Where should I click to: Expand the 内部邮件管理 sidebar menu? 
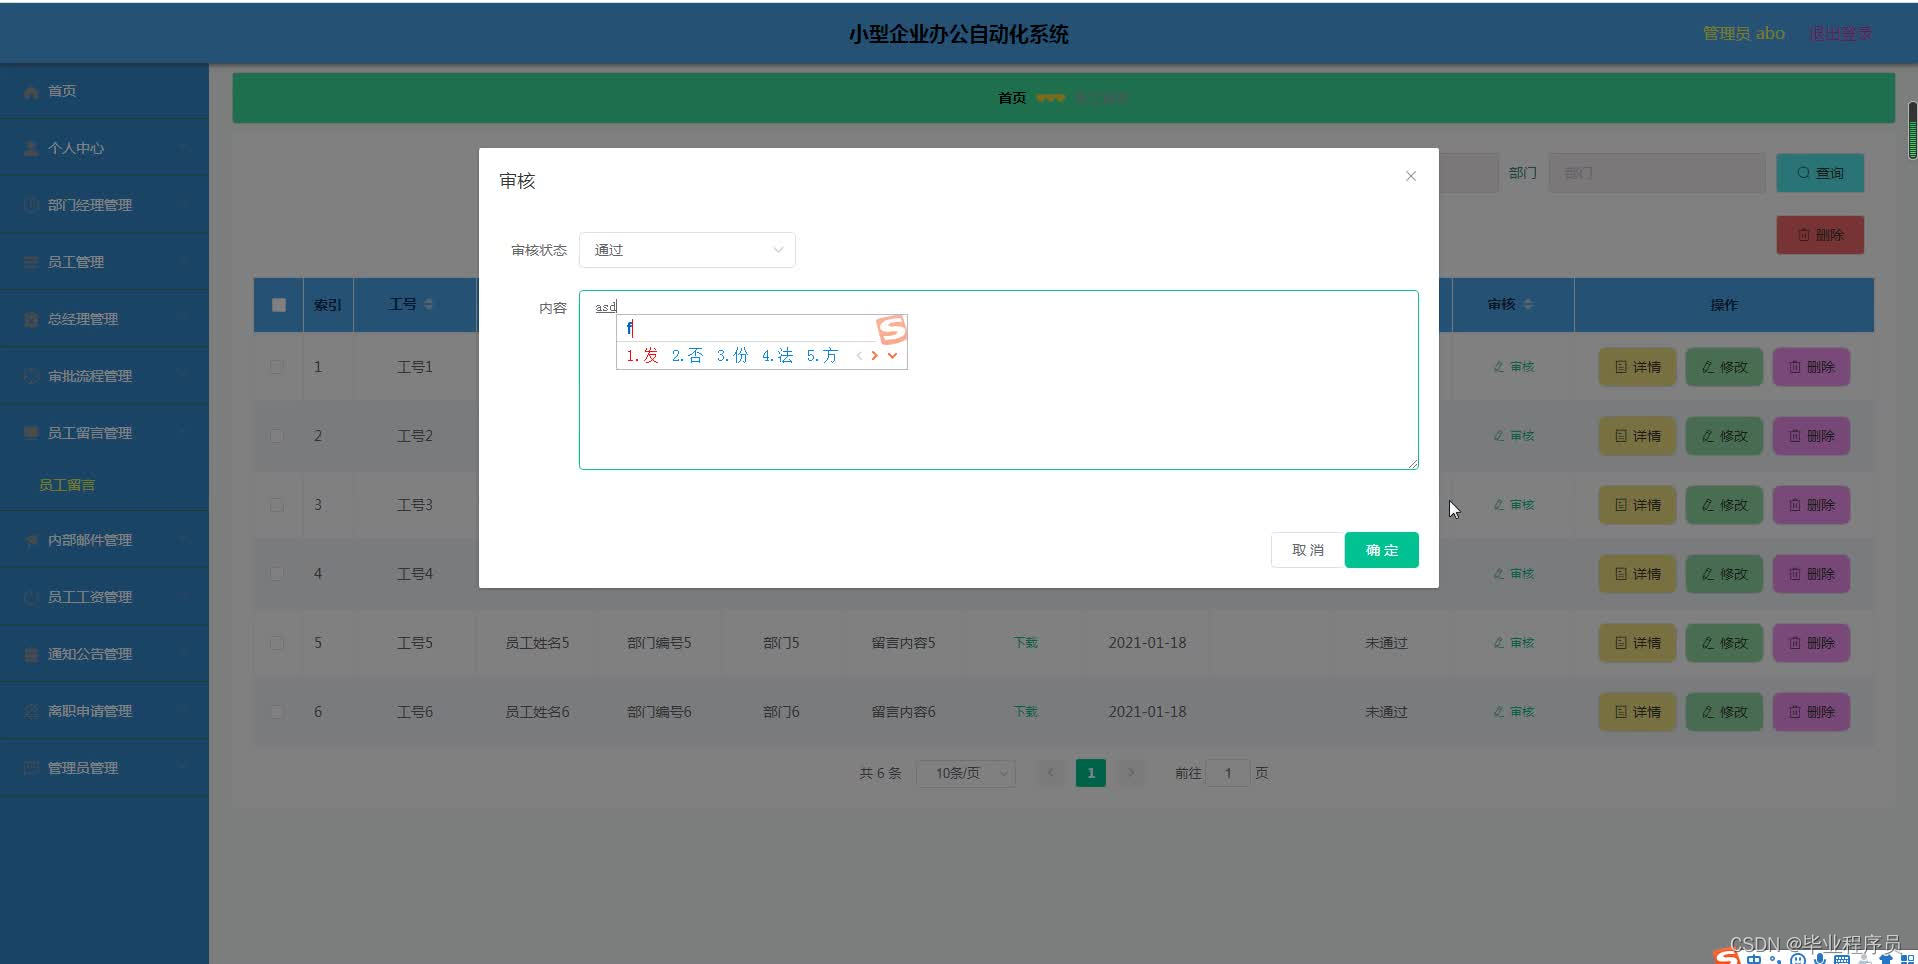click(x=104, y=540)
